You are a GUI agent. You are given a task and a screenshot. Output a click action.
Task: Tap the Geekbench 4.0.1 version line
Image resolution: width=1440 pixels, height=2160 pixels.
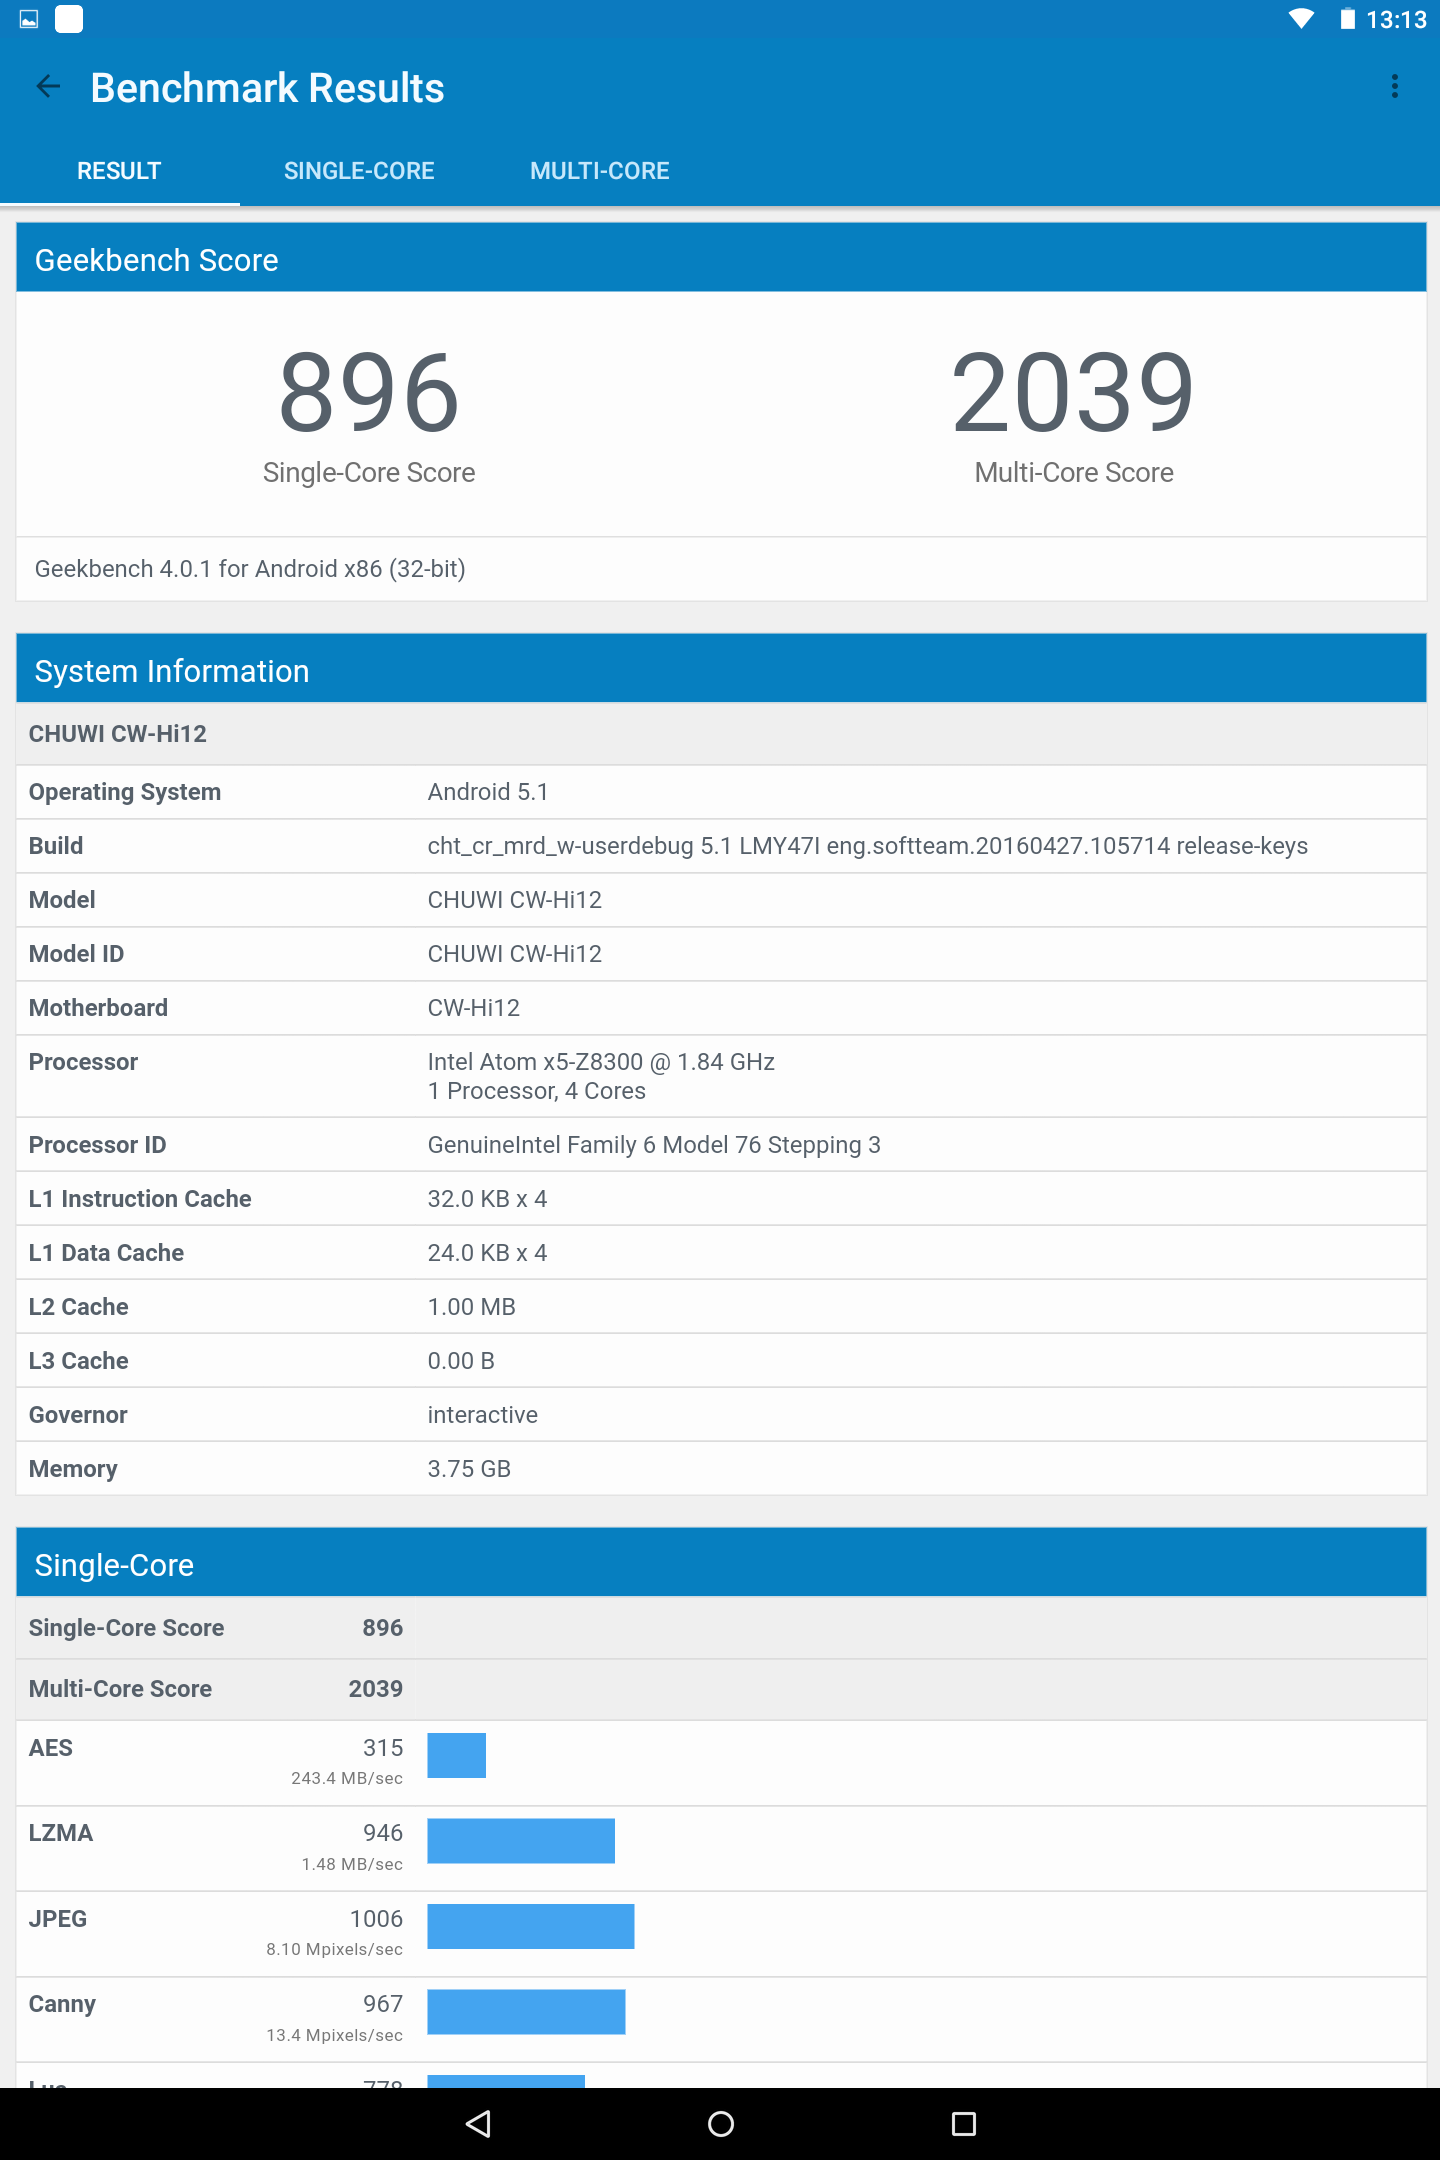click(x=250, y=569)
